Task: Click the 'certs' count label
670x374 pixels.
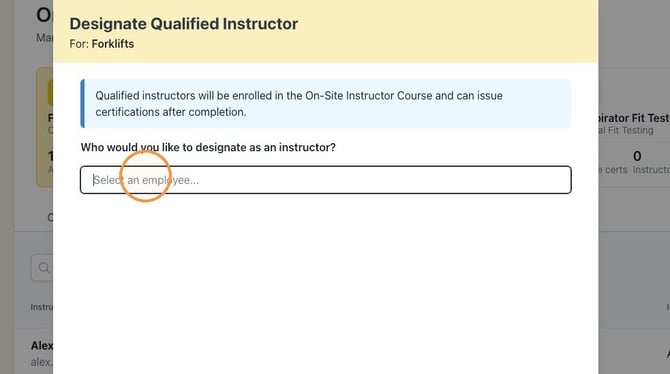Action: point(613,170)
